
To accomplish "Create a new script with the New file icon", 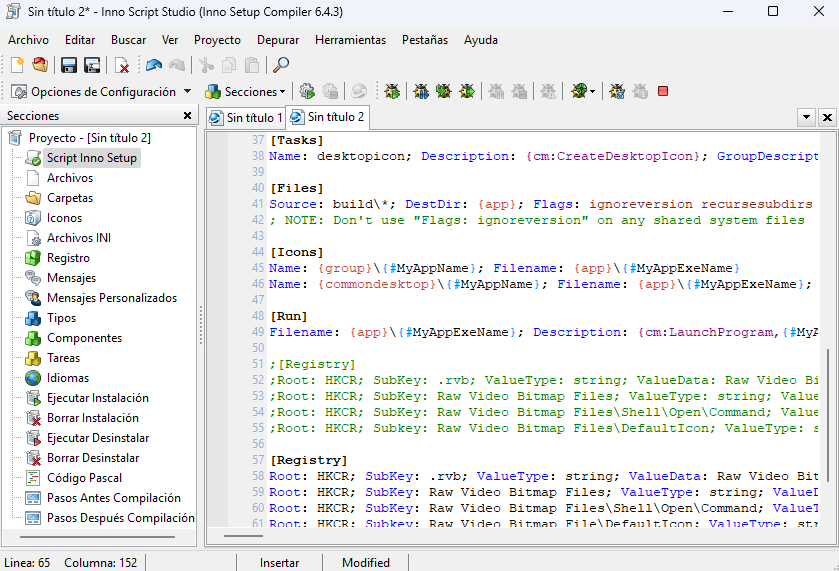I will 17,65.
